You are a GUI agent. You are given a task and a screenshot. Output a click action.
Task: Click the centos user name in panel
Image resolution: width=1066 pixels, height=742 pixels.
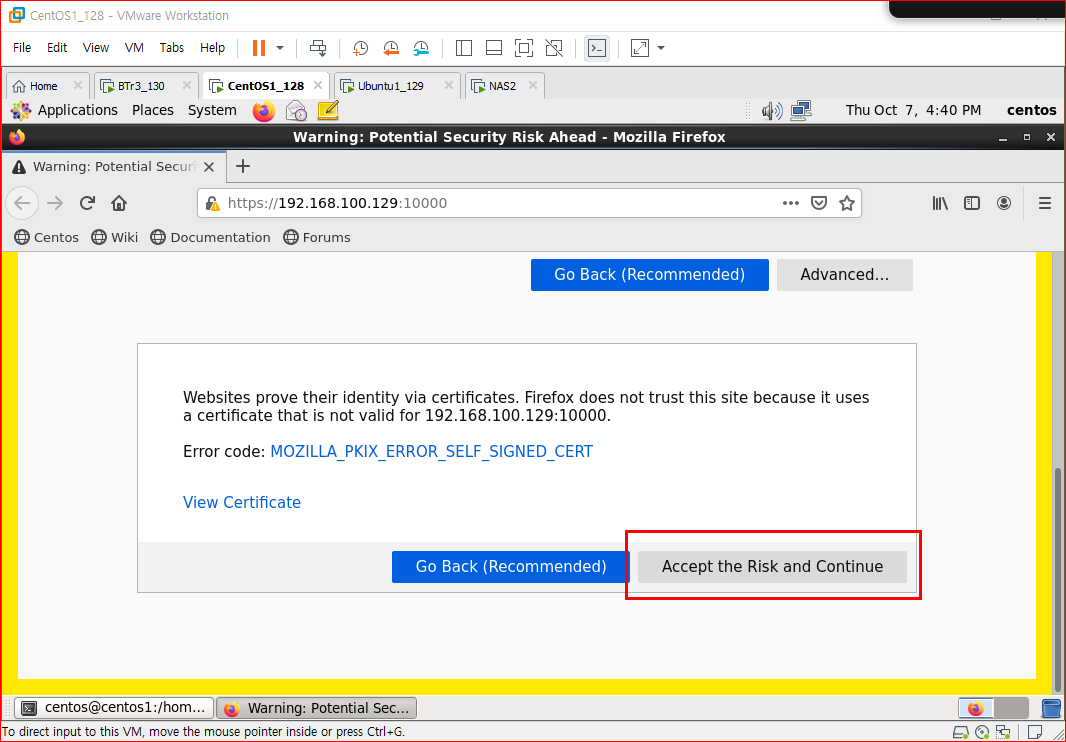click(x=1031, y=110)
